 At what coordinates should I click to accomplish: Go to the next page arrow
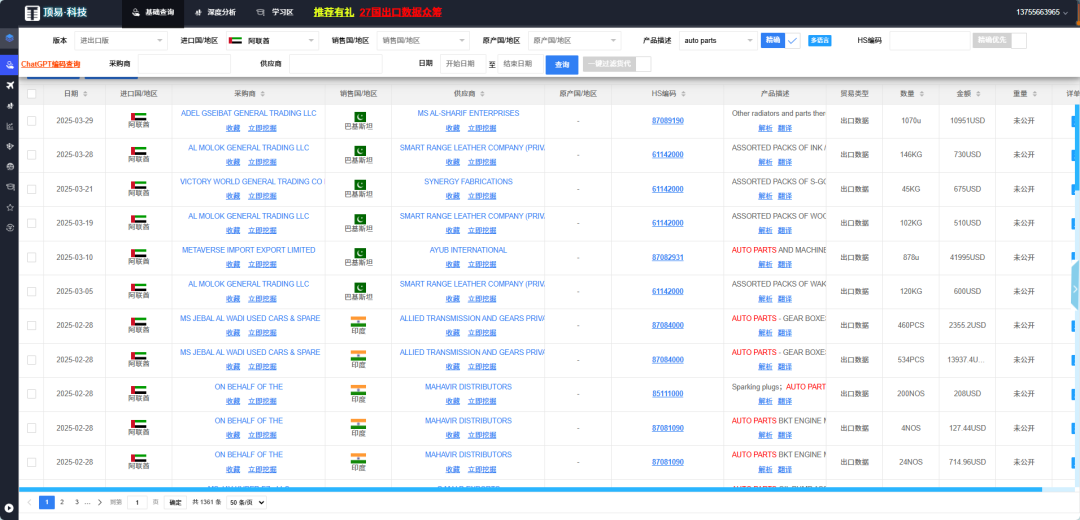click(100, 502)
